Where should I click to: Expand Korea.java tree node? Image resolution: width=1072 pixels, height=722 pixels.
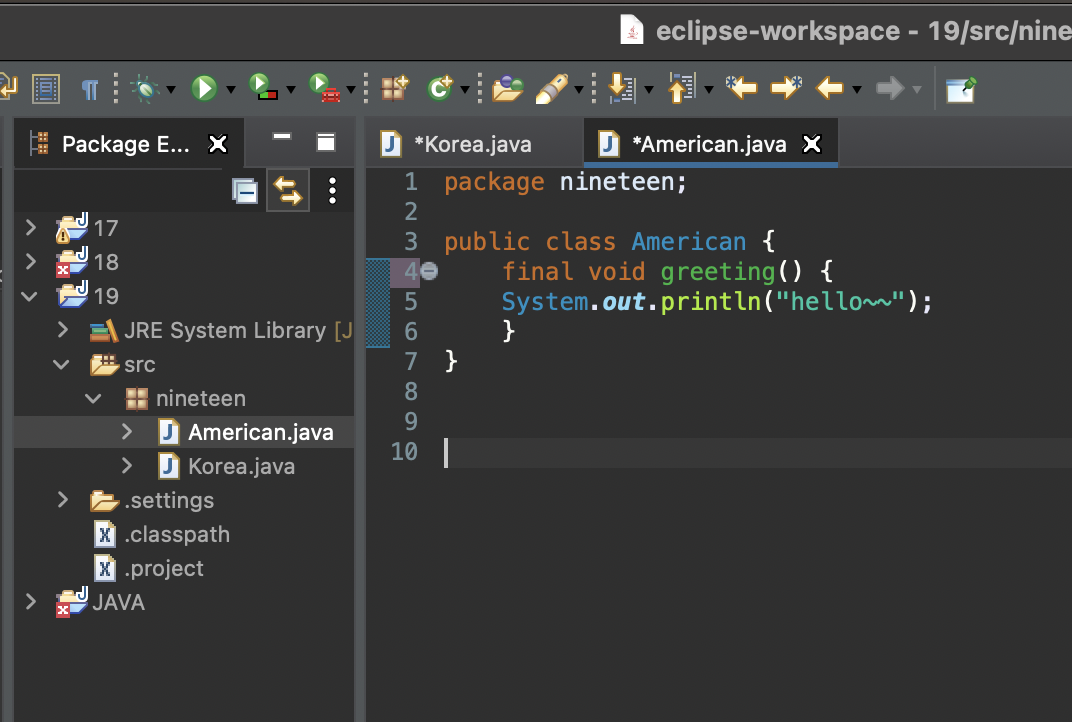pyautogui.click(x=127, y=466)
